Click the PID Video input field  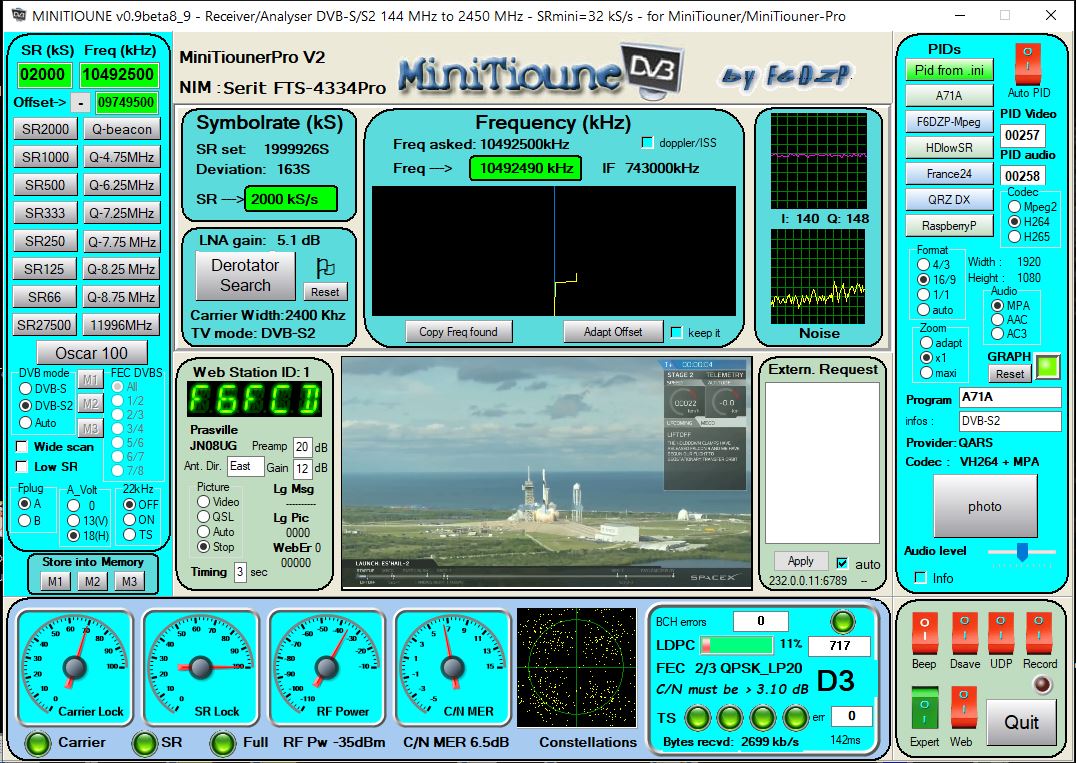(x=1022, y=135)
